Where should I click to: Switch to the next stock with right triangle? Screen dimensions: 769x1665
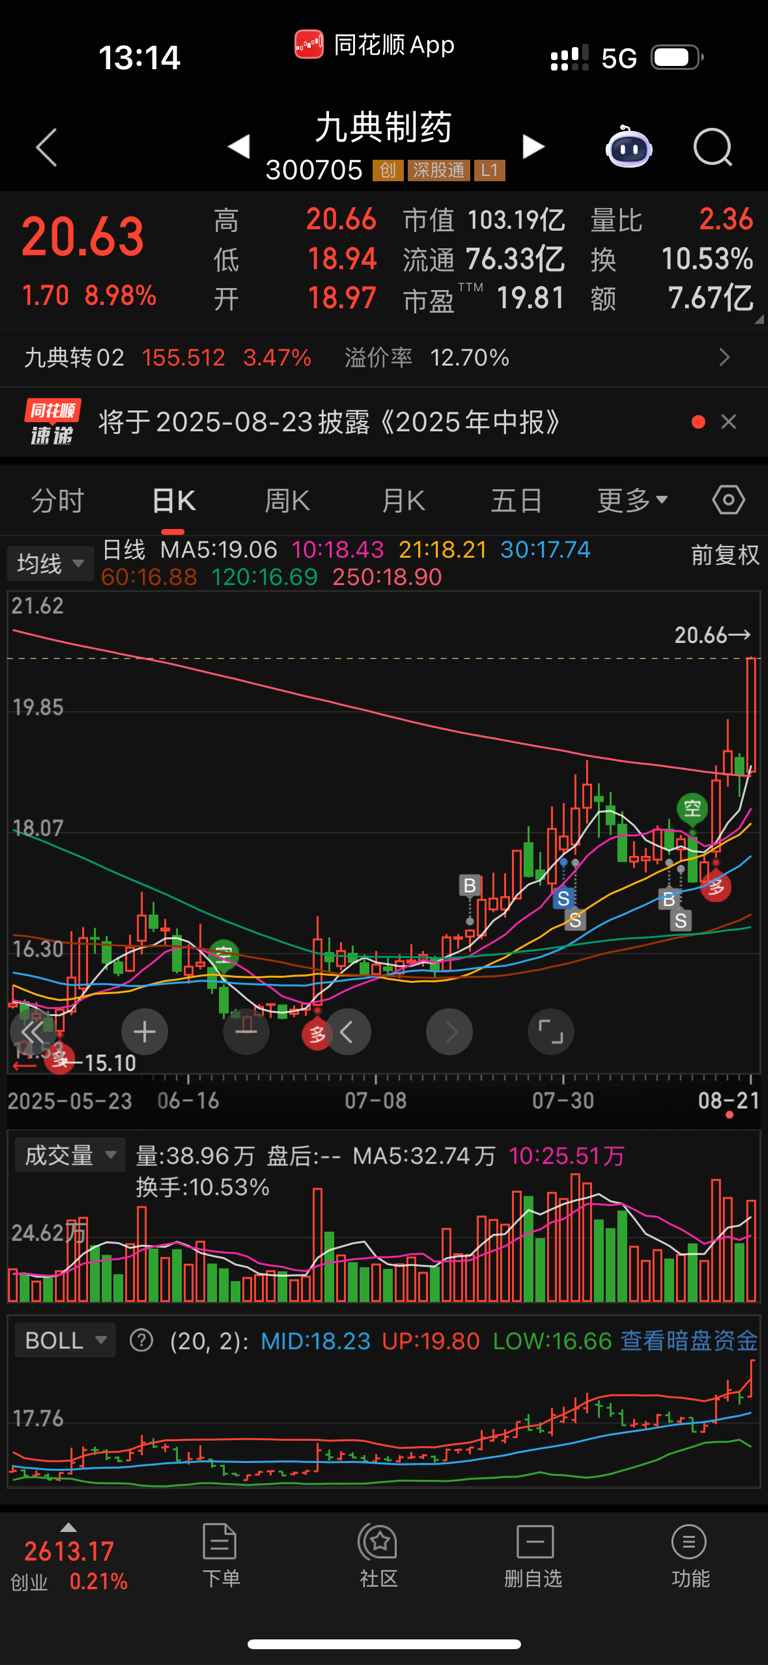pyautogui.click(x=534, y=147)
